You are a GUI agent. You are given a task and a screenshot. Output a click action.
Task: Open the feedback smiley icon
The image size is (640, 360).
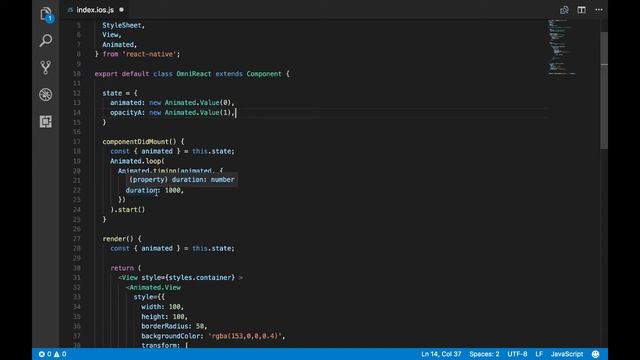coord(596,354)
